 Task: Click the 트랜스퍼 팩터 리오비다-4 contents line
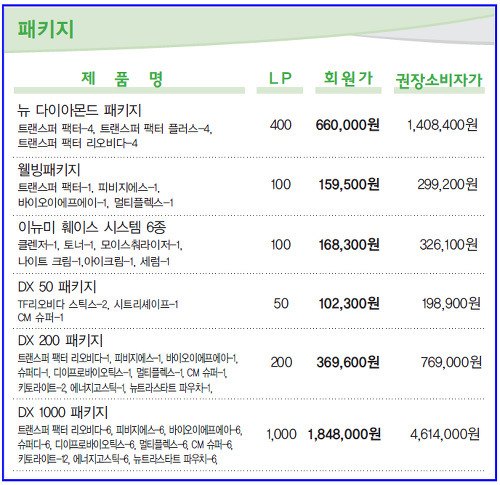(77, 143)
